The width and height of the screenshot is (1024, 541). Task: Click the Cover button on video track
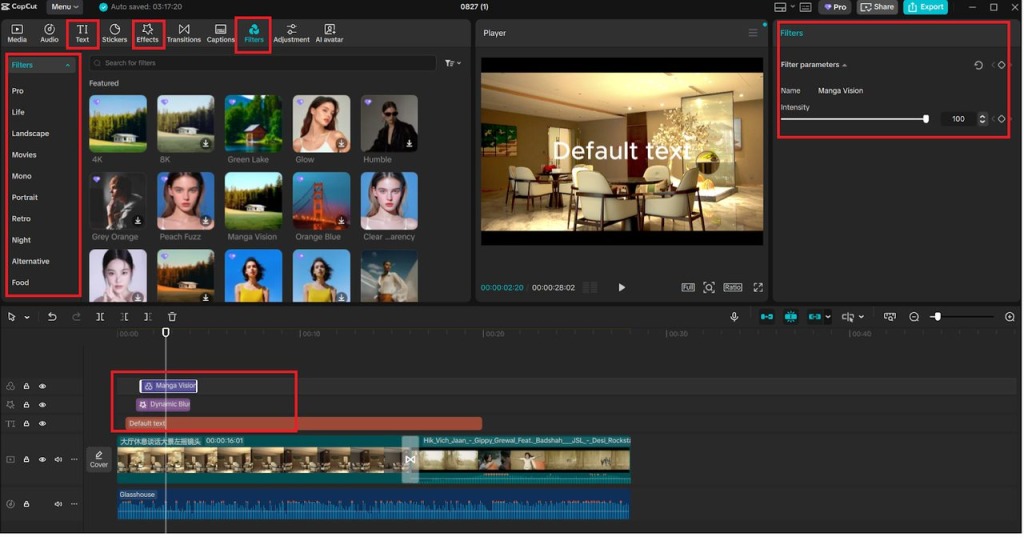[x=99, y=459]
